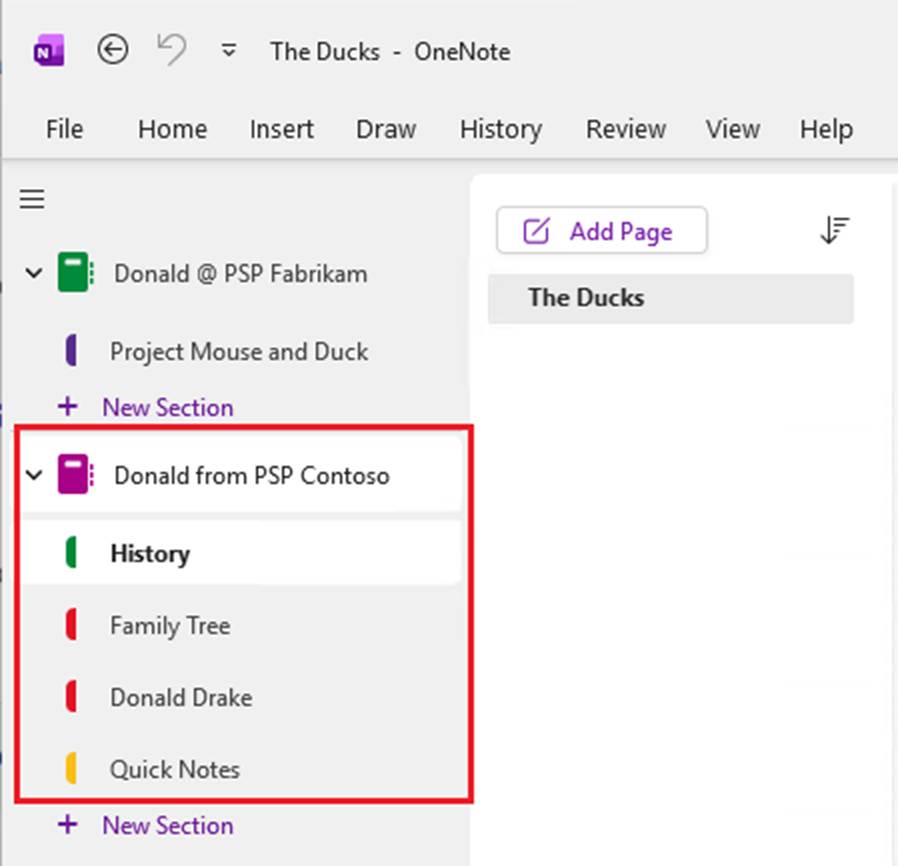
Task: Open the File menu
Action: click(x=65, y=129)
